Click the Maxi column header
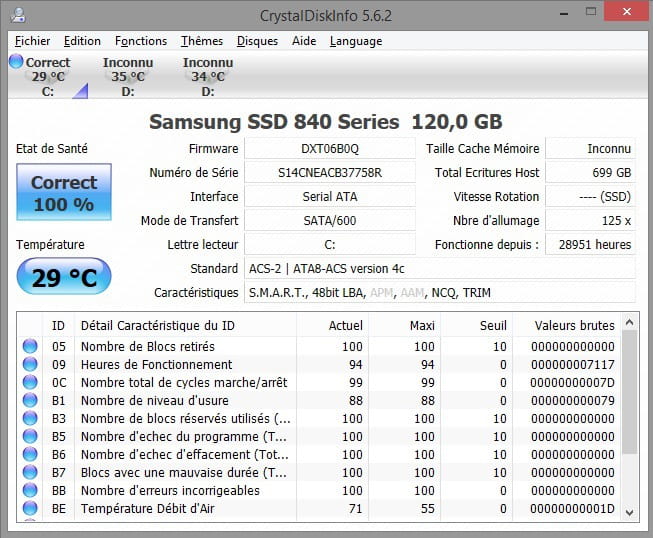653x538 pixels. pyautogui.click(x=405, y=325)
